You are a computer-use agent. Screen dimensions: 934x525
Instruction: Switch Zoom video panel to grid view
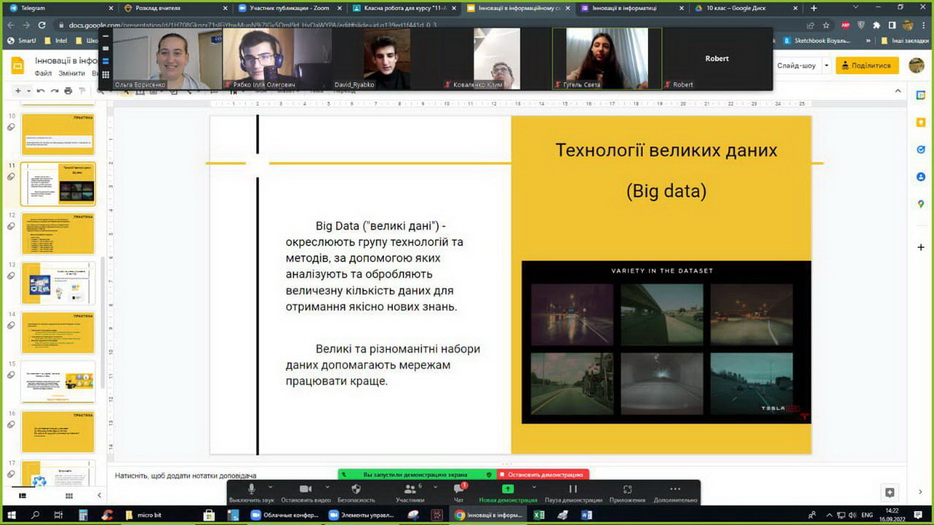point(105,74)
